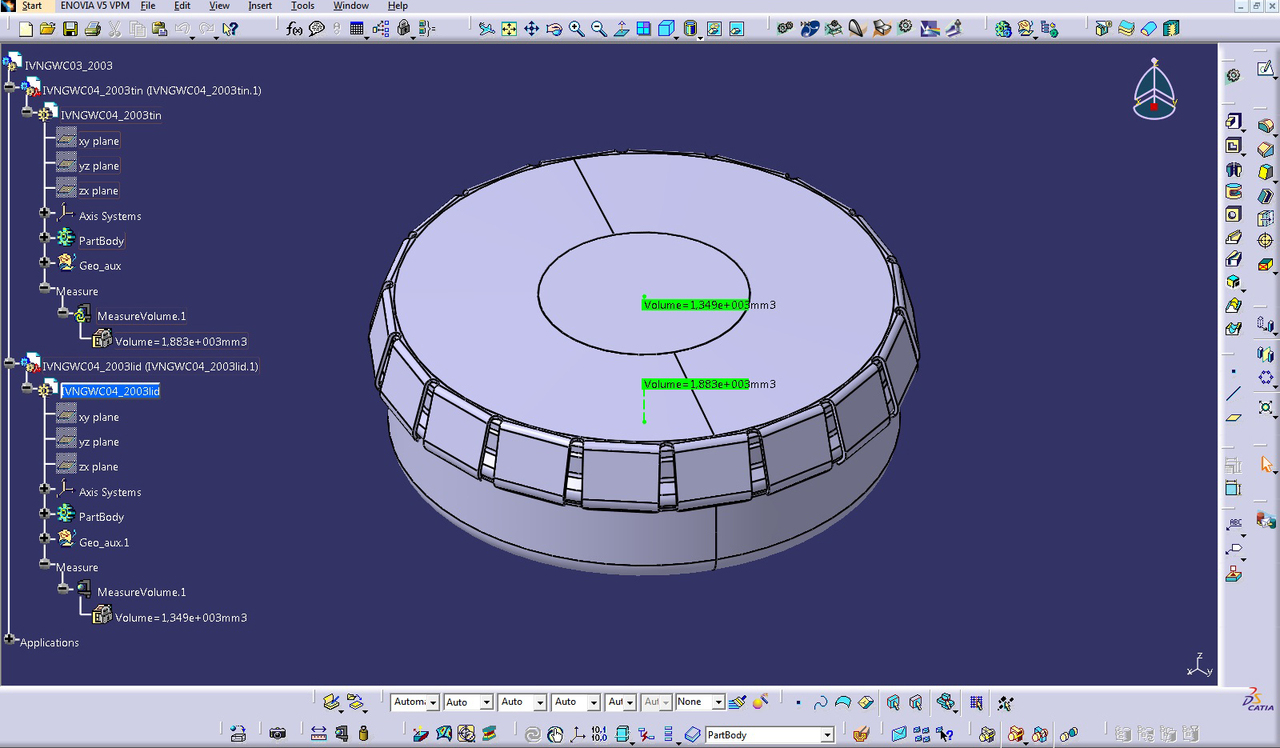This screenshot has width=1280, height=748.
Task: Click the Measure Between icon
Action: coord(318,734)
